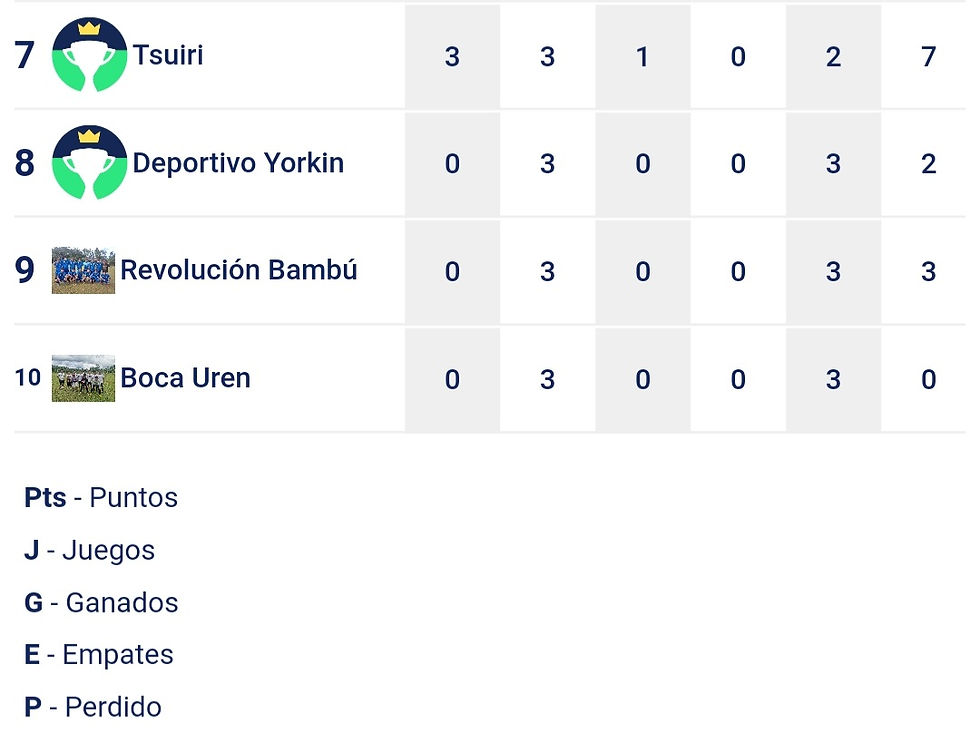Click the Pts - Puntos legend entry
This screenshot has width=980, height=734.
101,498
